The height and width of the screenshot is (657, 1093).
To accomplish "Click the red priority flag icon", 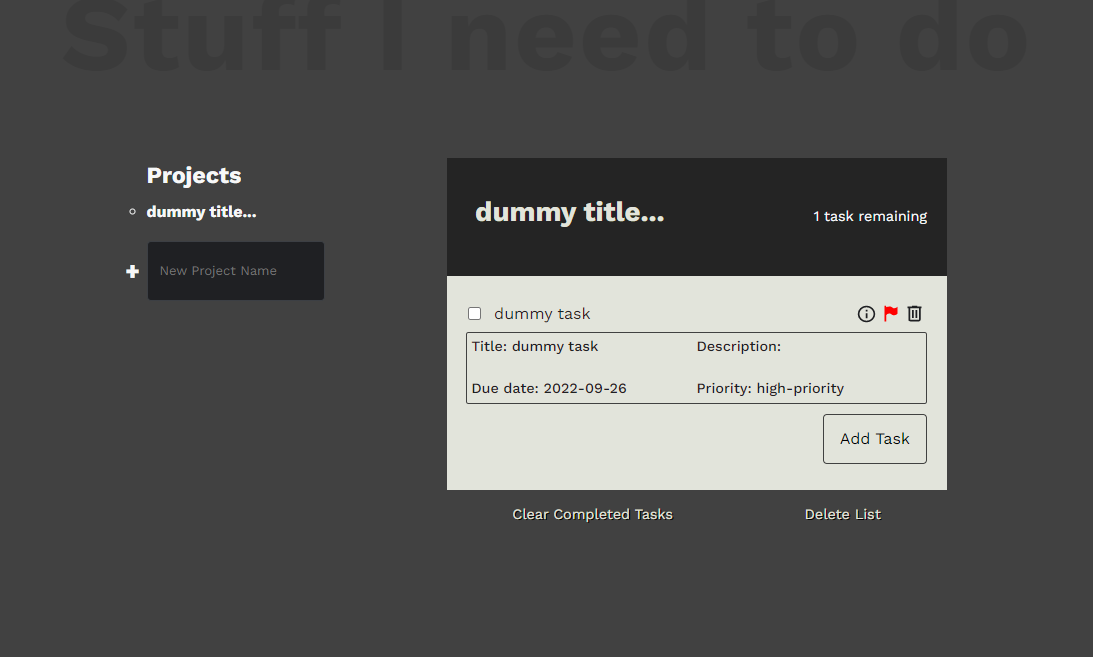I will coord(891,314).
